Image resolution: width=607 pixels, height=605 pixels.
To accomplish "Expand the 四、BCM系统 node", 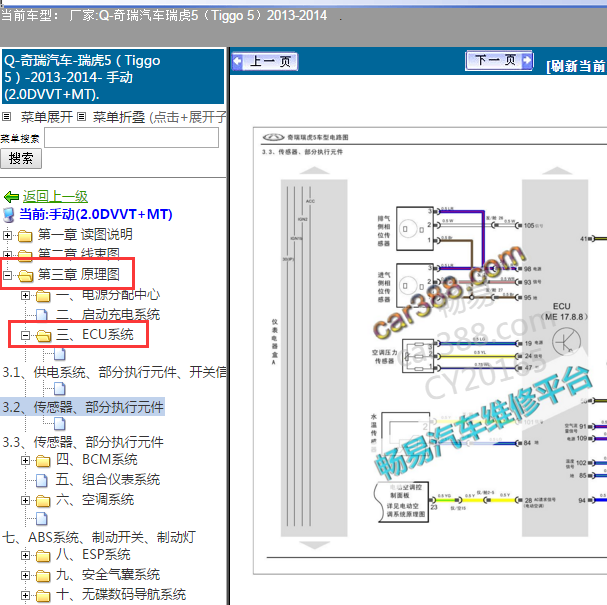I will coord(25,460).
